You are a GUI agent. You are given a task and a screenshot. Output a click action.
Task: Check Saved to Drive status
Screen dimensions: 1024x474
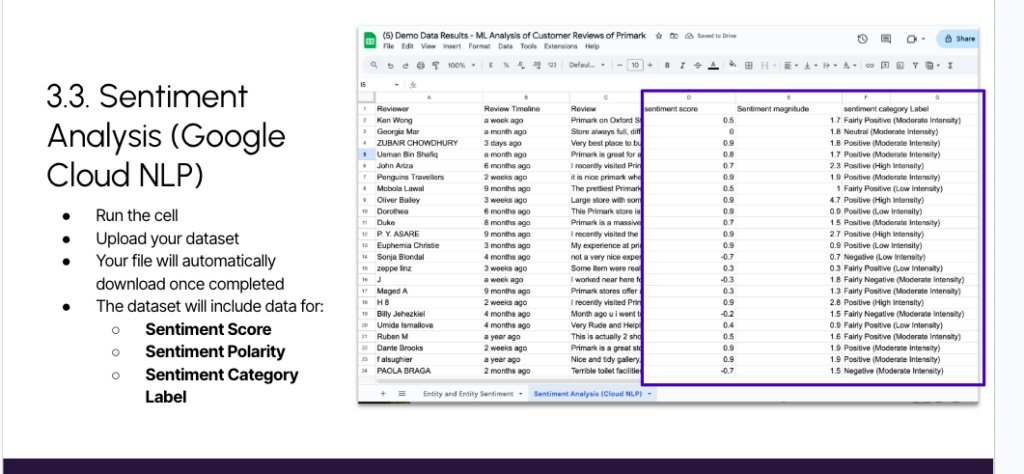(x=711, y=36)
